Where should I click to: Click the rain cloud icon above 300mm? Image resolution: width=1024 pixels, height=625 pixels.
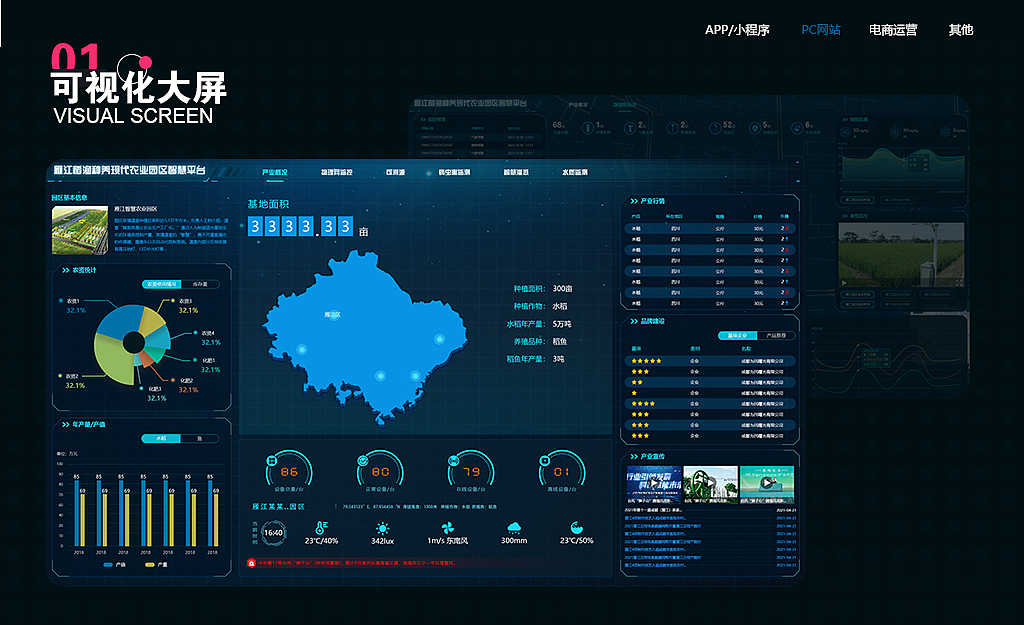click(514, 528)
